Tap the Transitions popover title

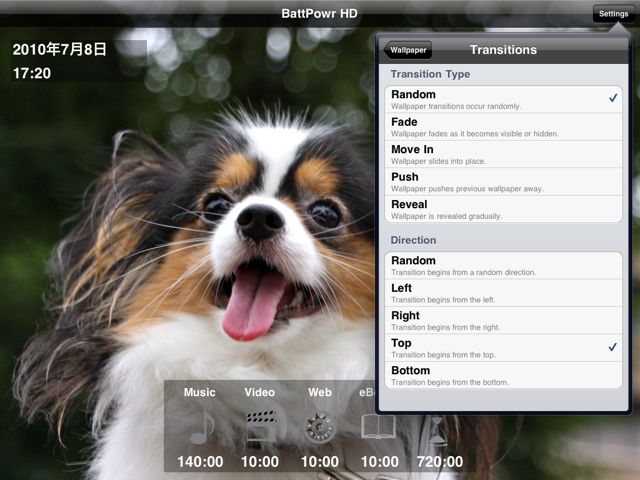coord(503,50)
